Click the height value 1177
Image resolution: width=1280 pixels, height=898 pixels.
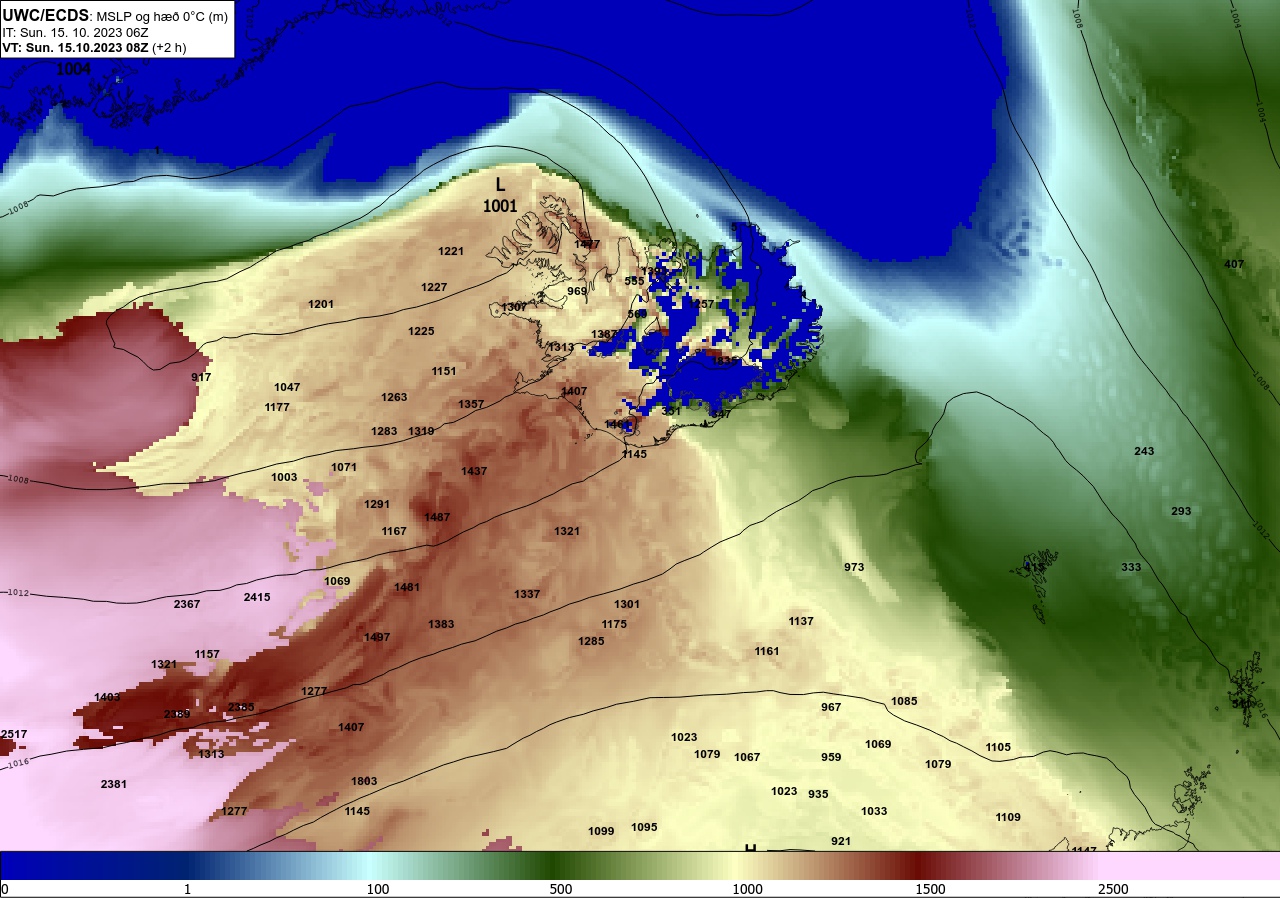277,407
